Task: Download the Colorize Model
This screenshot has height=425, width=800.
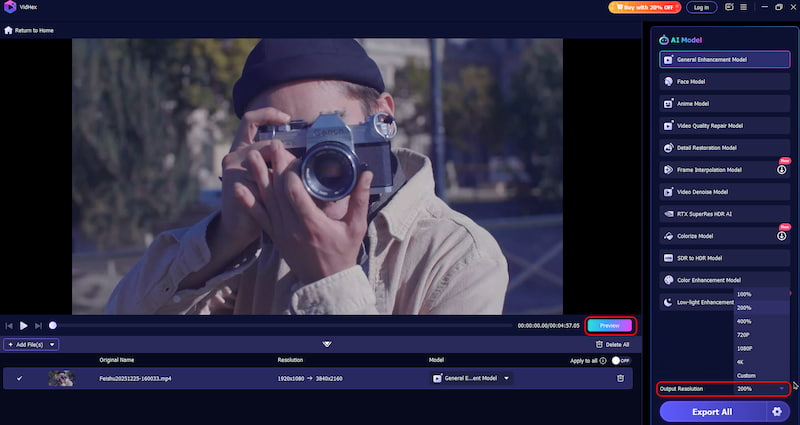Action: [x=781, y=236]
